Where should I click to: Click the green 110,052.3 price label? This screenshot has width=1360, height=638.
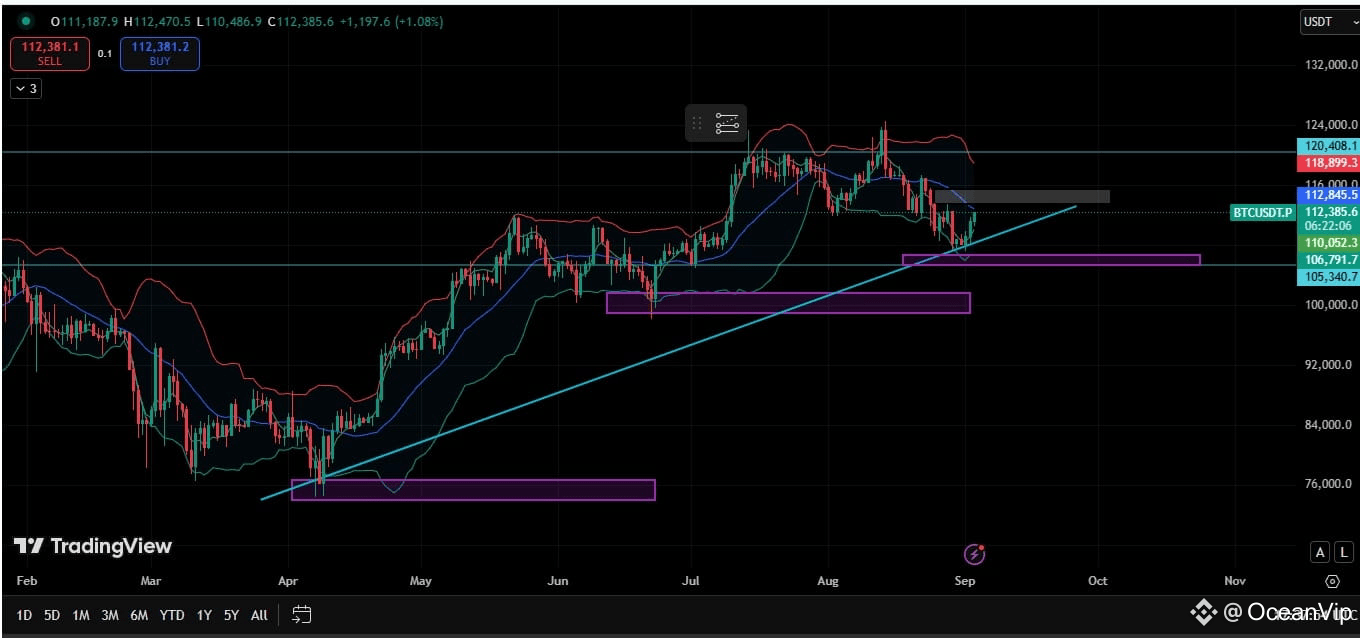point(1328,243)
